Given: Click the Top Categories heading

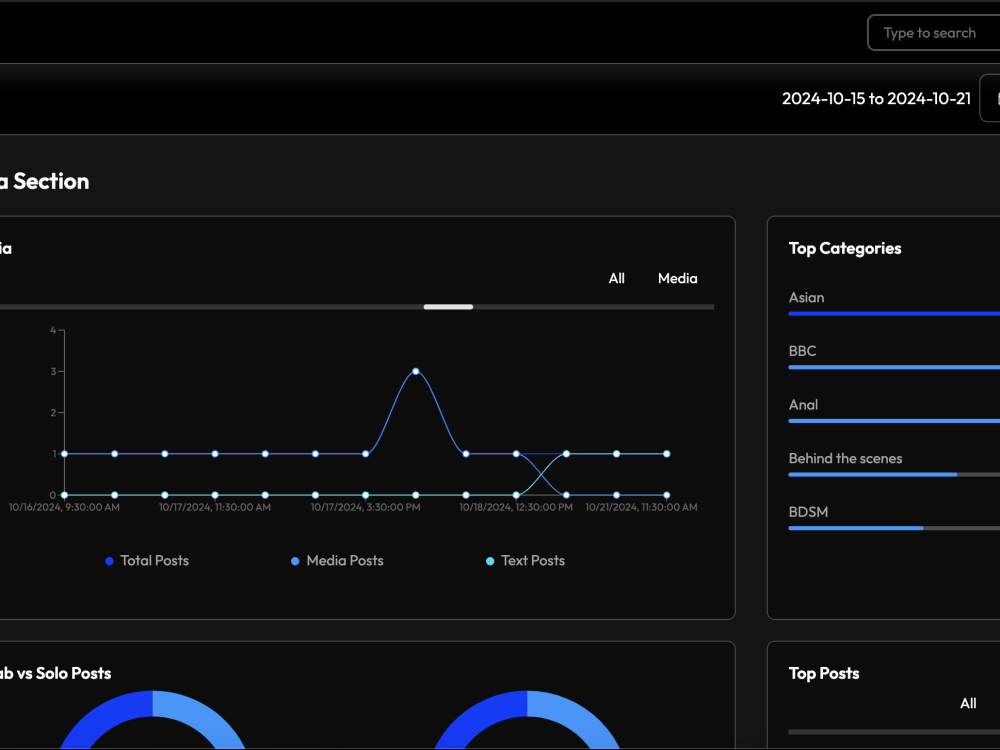Looking at the screenshot, I should click(844, 248).
